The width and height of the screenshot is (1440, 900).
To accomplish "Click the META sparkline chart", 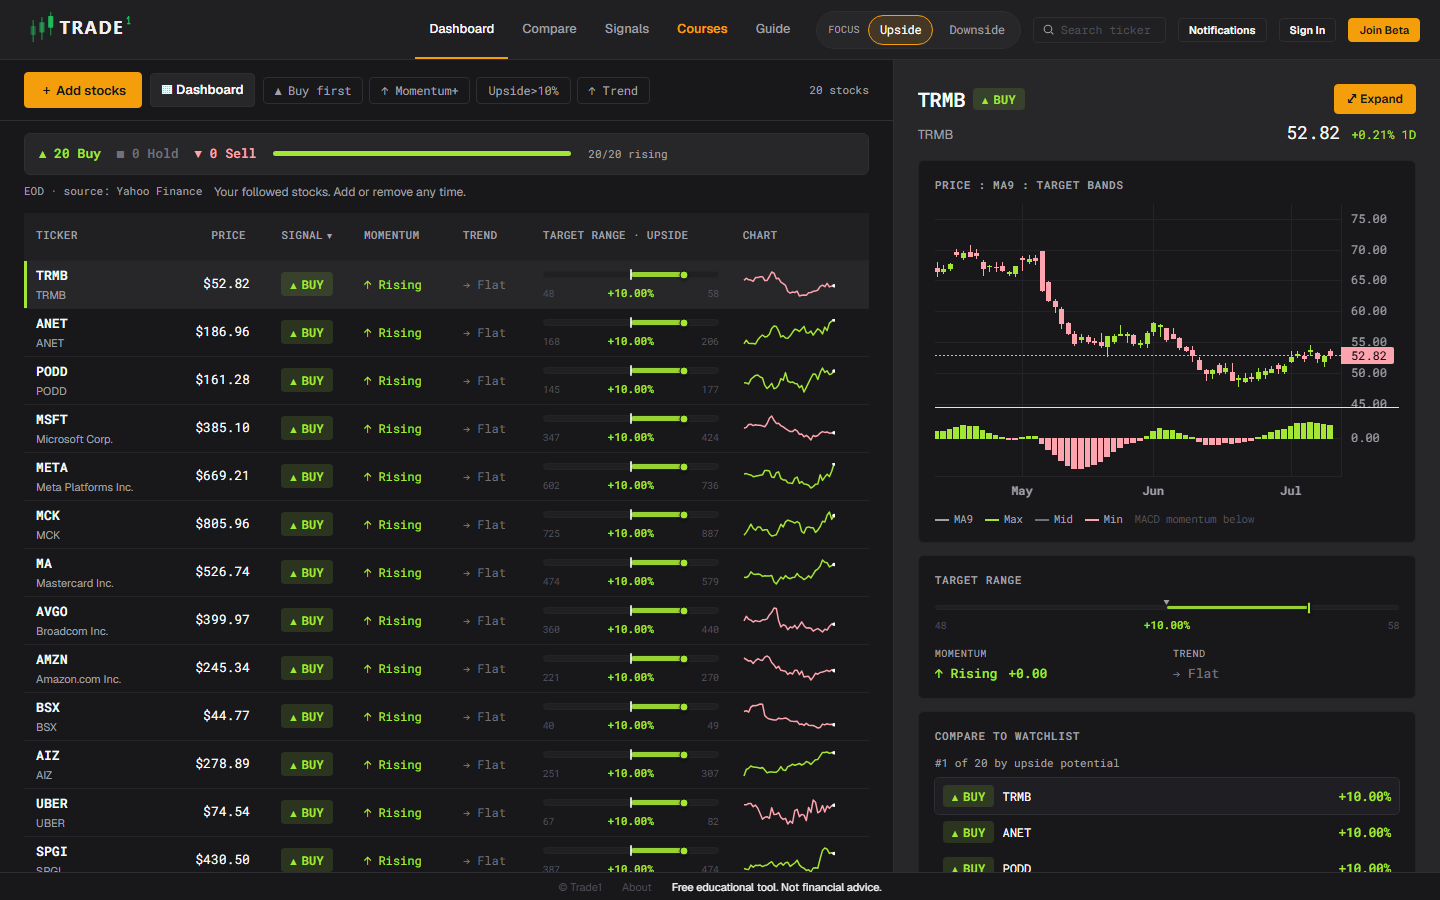I will click(x=789, y=476).
